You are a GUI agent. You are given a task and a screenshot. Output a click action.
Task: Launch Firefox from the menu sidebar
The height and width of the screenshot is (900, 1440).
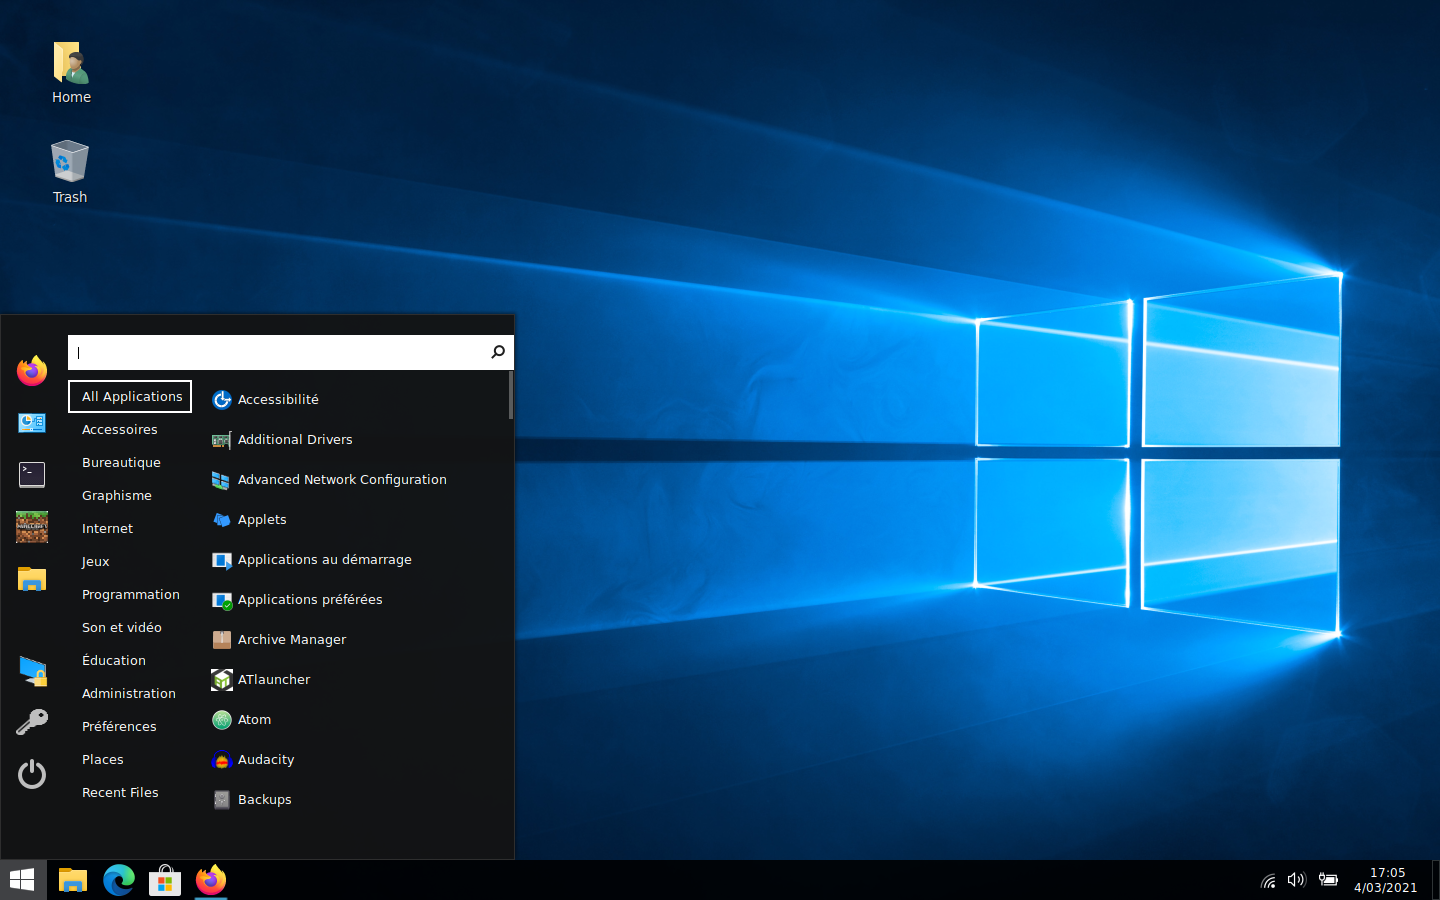32,371
